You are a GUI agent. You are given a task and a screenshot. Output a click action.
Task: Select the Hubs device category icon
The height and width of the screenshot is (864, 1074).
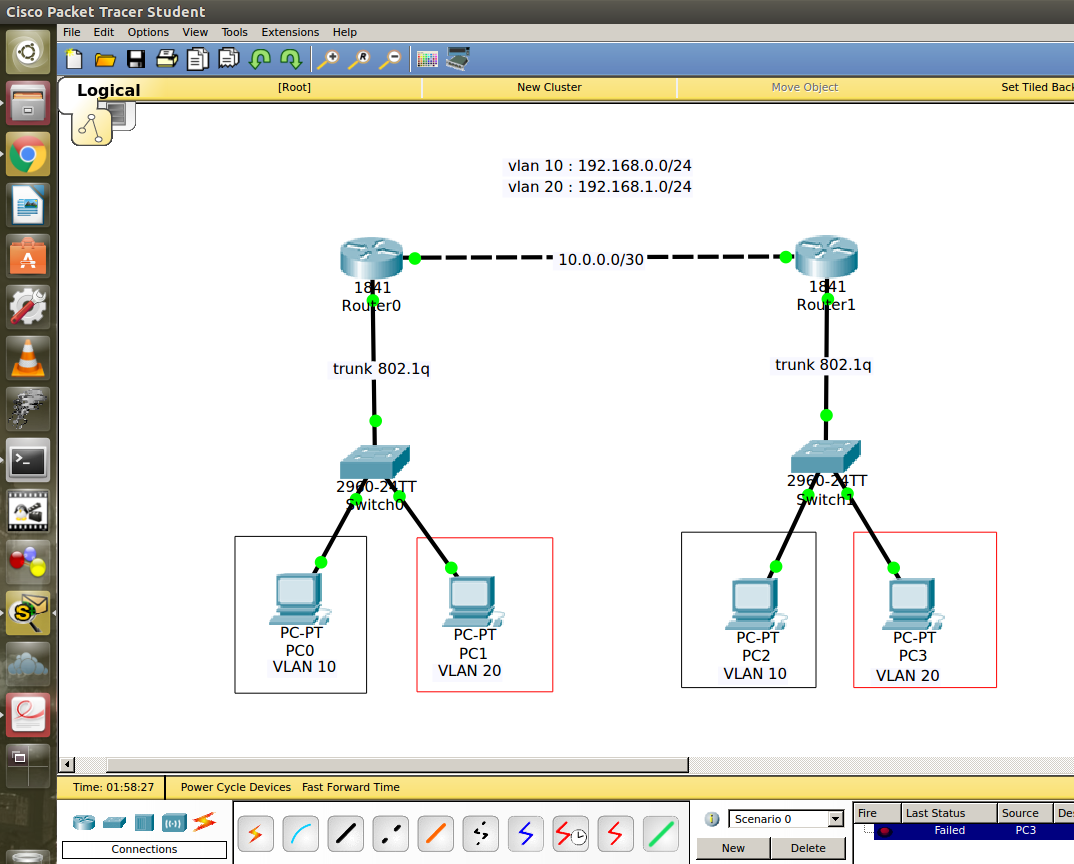coord(145,822)
